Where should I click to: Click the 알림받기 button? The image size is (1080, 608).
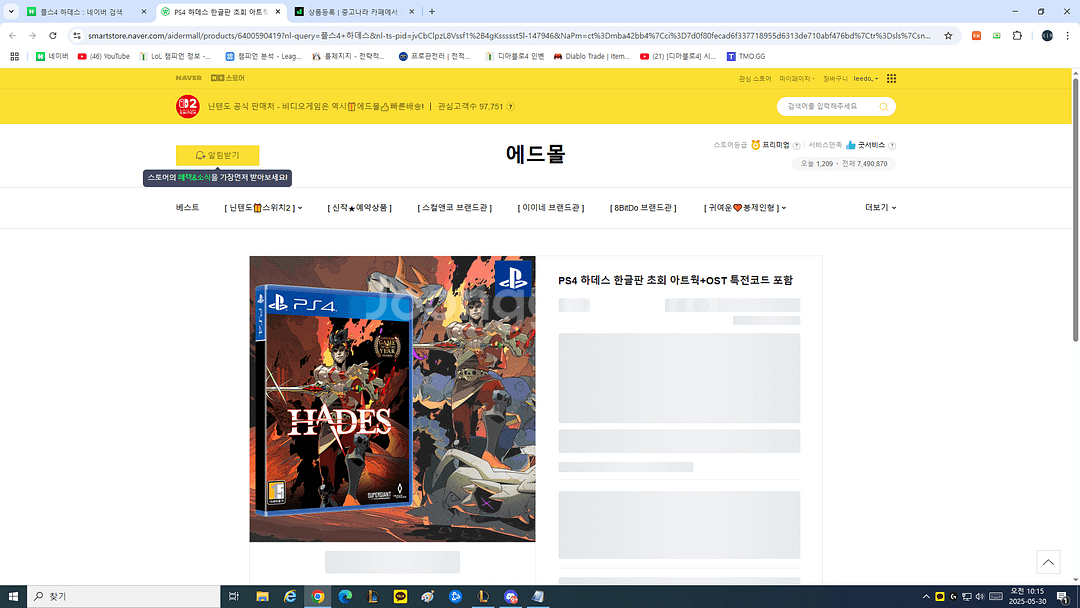click(218, 156)
